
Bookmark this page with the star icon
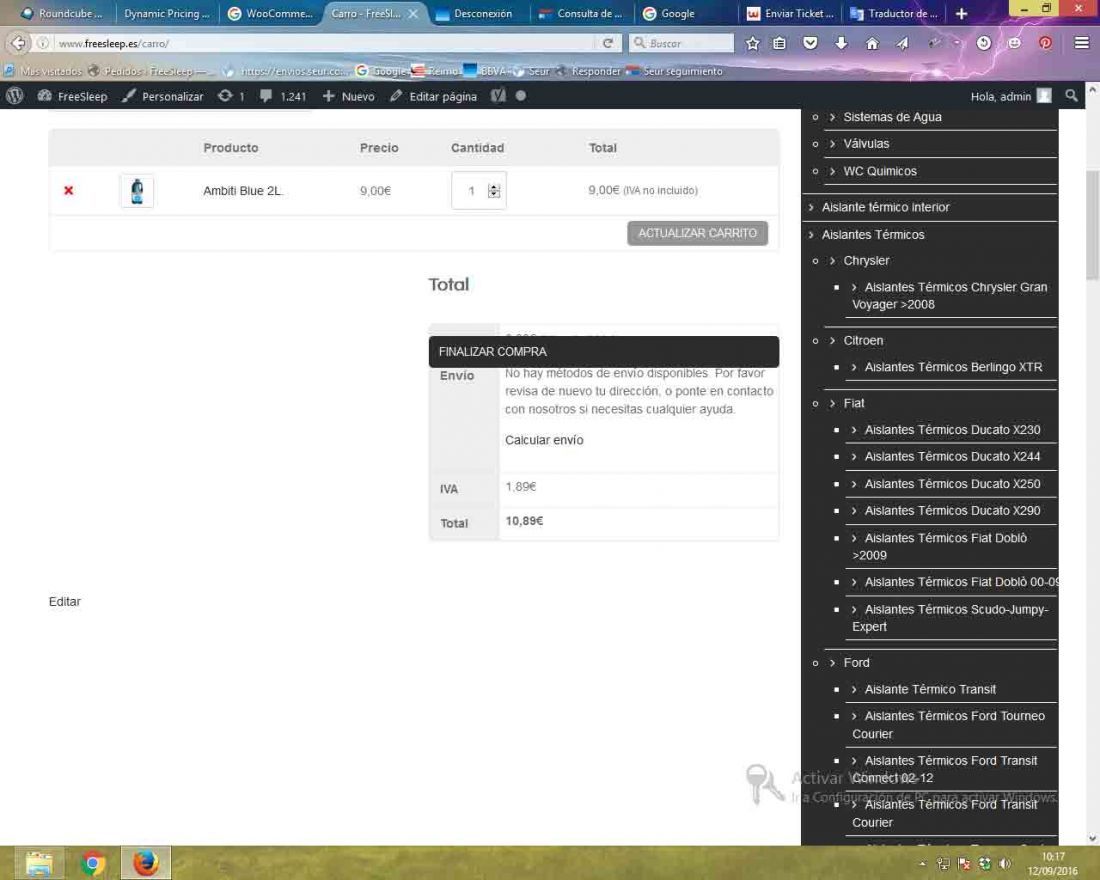pyautogui.click(x=753, y=44)
